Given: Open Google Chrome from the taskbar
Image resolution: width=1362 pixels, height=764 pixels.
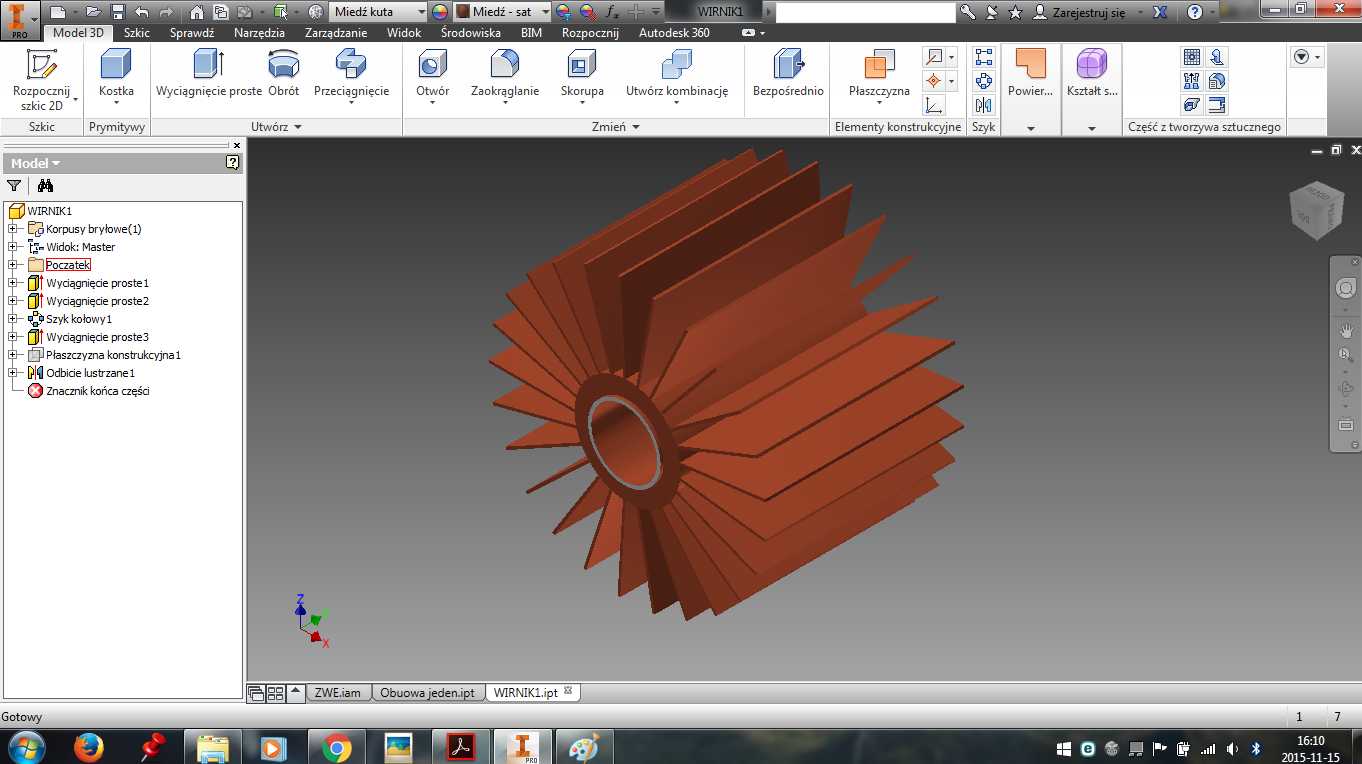Looking at the screenshot, I should coord(336,747).
